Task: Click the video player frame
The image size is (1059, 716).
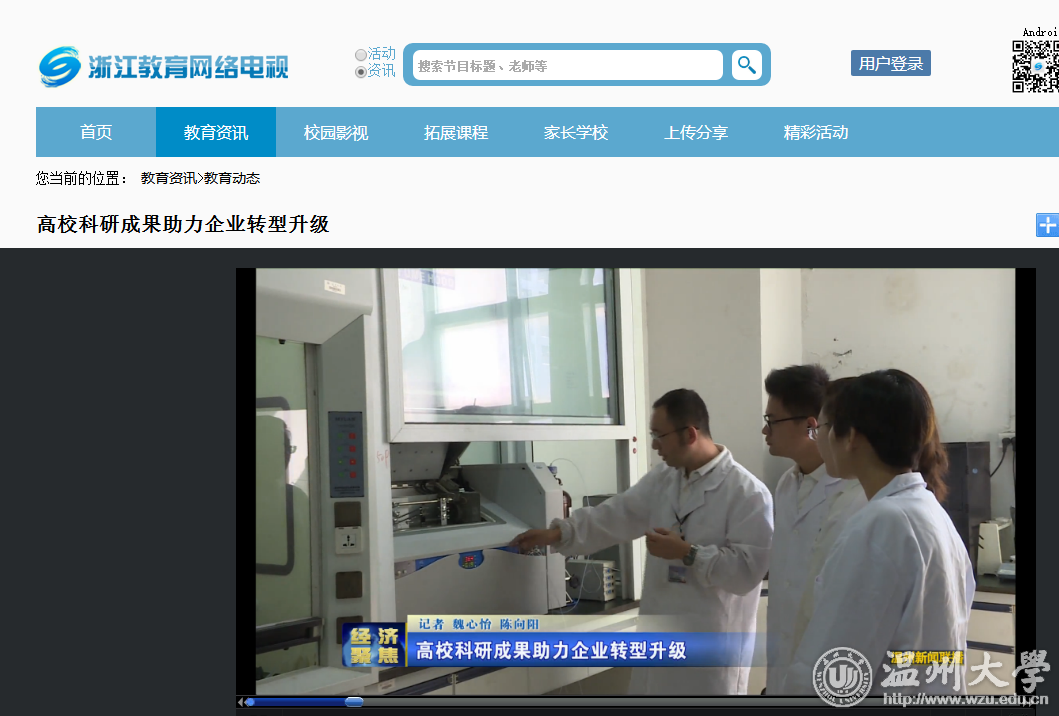Action: [x=635, y=470]
